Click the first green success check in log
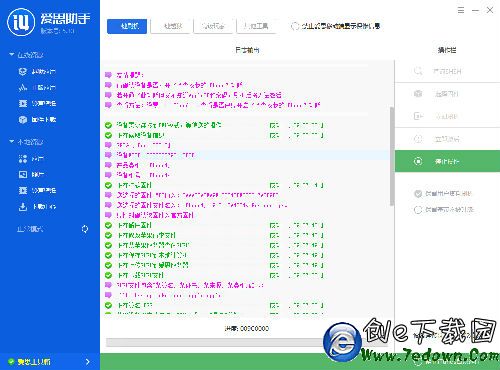 [x=108, y=125]
